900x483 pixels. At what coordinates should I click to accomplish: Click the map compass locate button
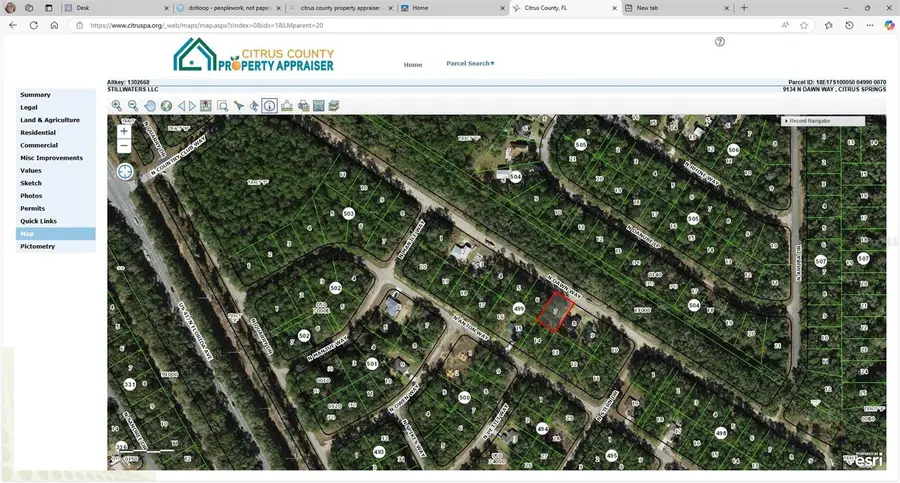click(125, 171)
